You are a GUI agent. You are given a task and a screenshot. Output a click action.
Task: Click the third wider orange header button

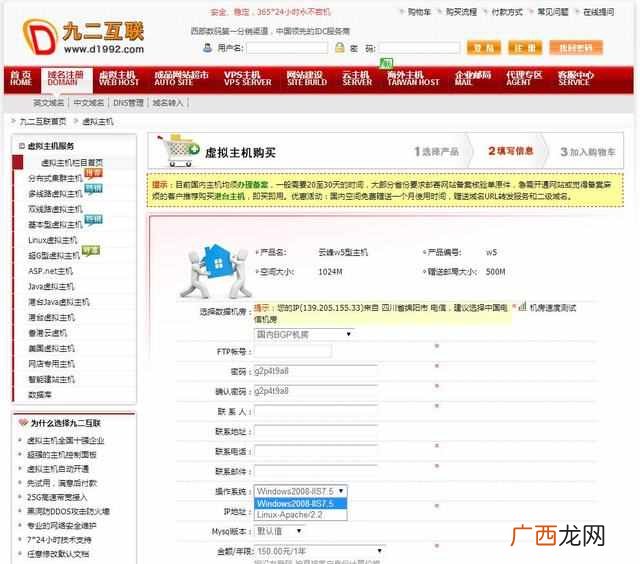pos(576,48)
